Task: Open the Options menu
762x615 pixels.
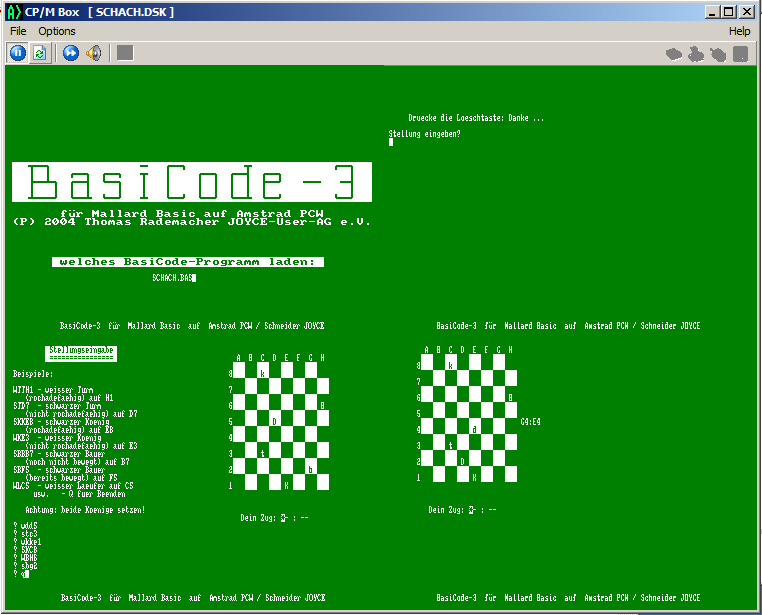Action: coord(57,31)
